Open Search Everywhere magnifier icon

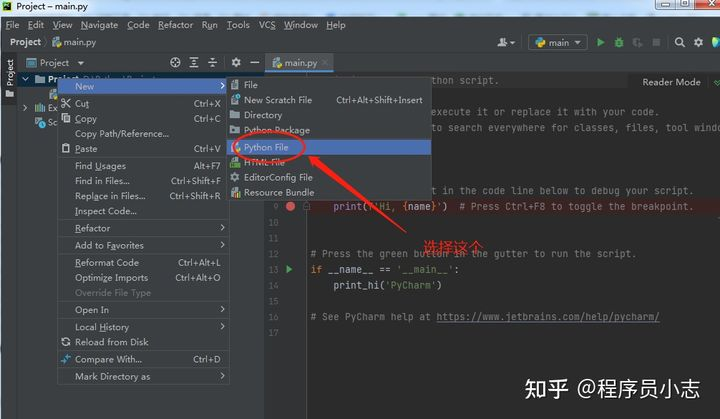(680, 42)
